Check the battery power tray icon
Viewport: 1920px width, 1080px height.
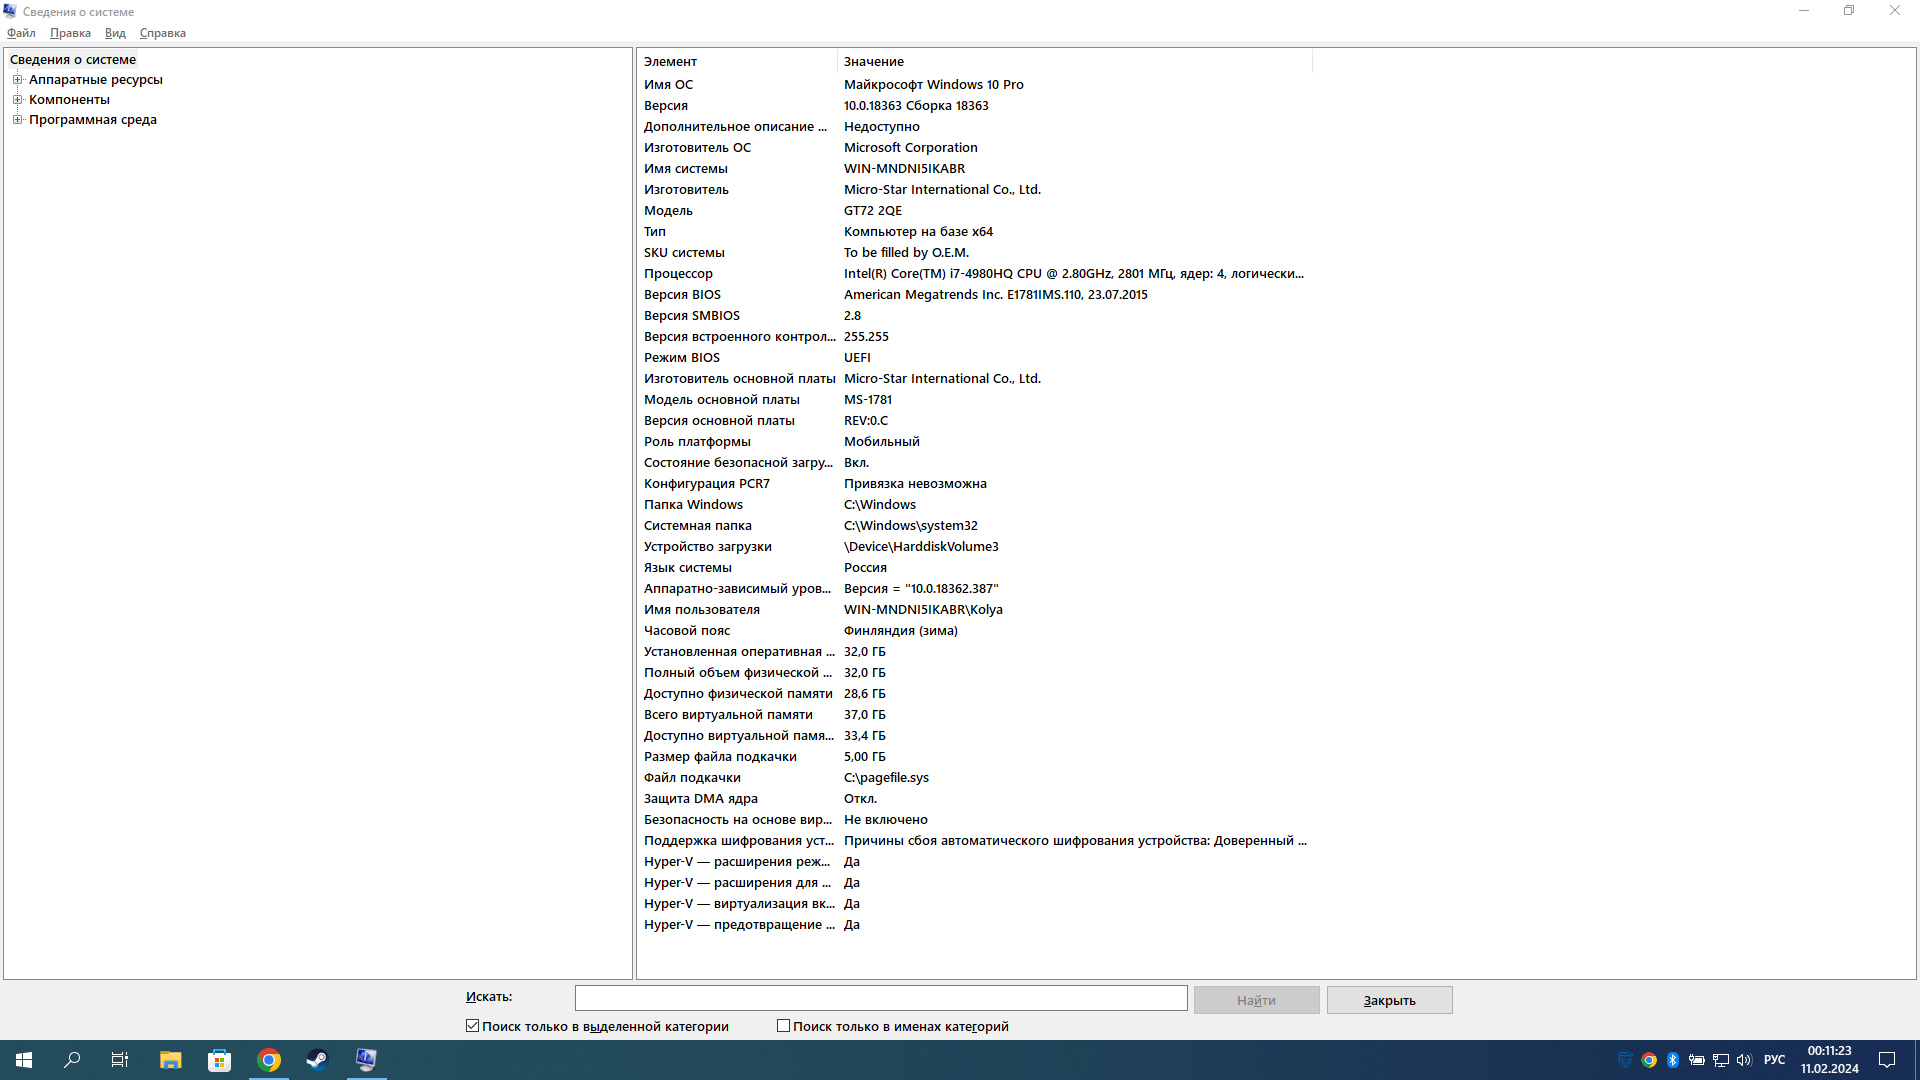pos(1697,1060)
